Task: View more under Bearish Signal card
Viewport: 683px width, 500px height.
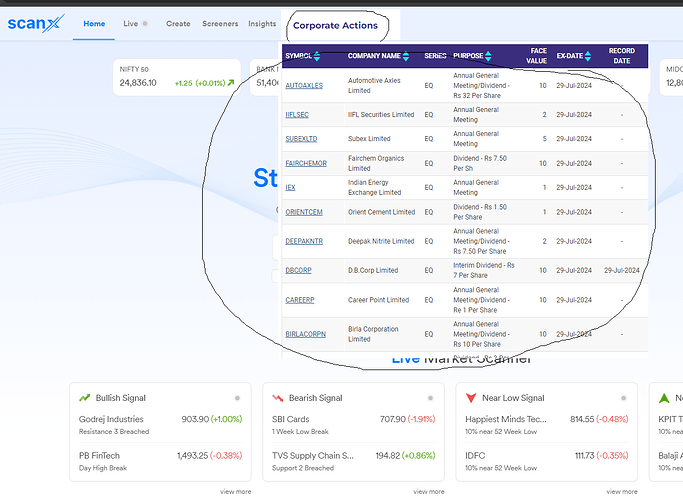Action: coord(429,491)
